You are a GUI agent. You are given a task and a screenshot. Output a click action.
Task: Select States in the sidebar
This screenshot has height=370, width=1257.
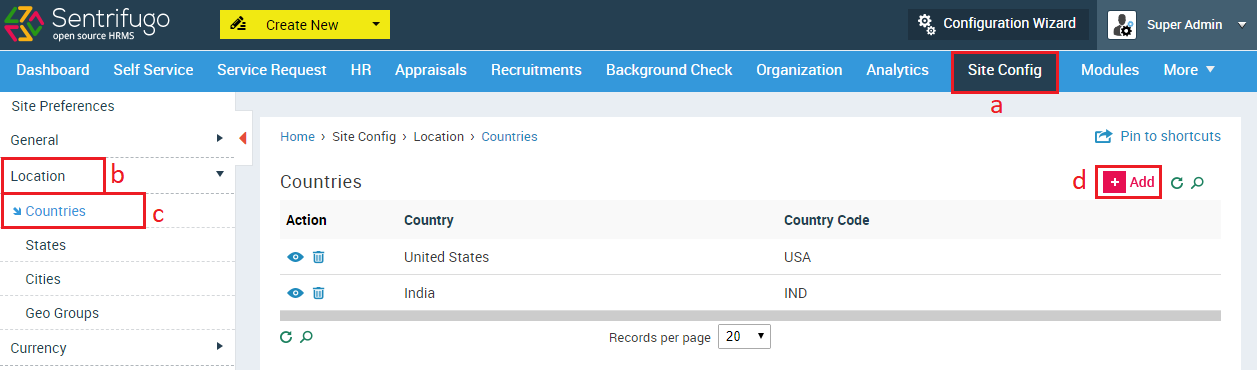(46, 245)
